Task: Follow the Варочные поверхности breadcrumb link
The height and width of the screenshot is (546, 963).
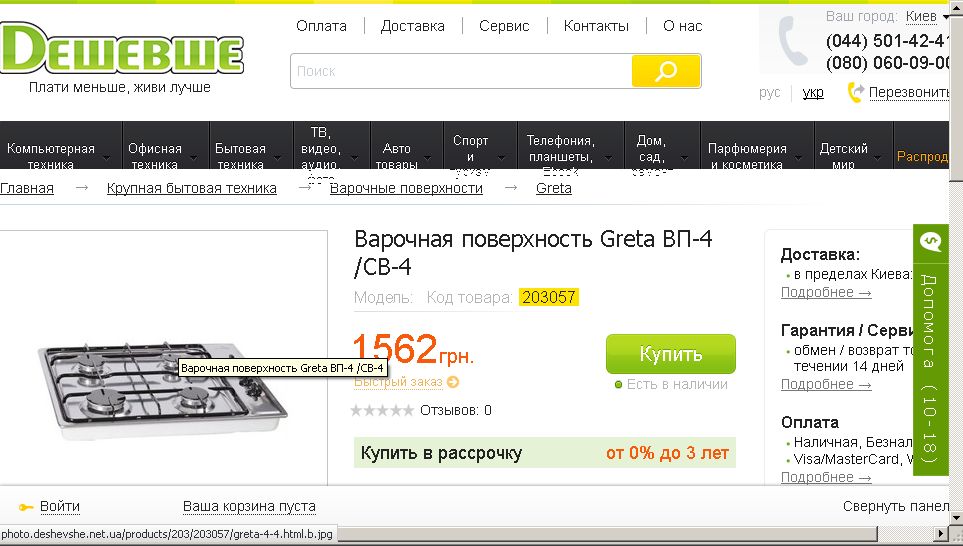Action: tap(406, 189)
